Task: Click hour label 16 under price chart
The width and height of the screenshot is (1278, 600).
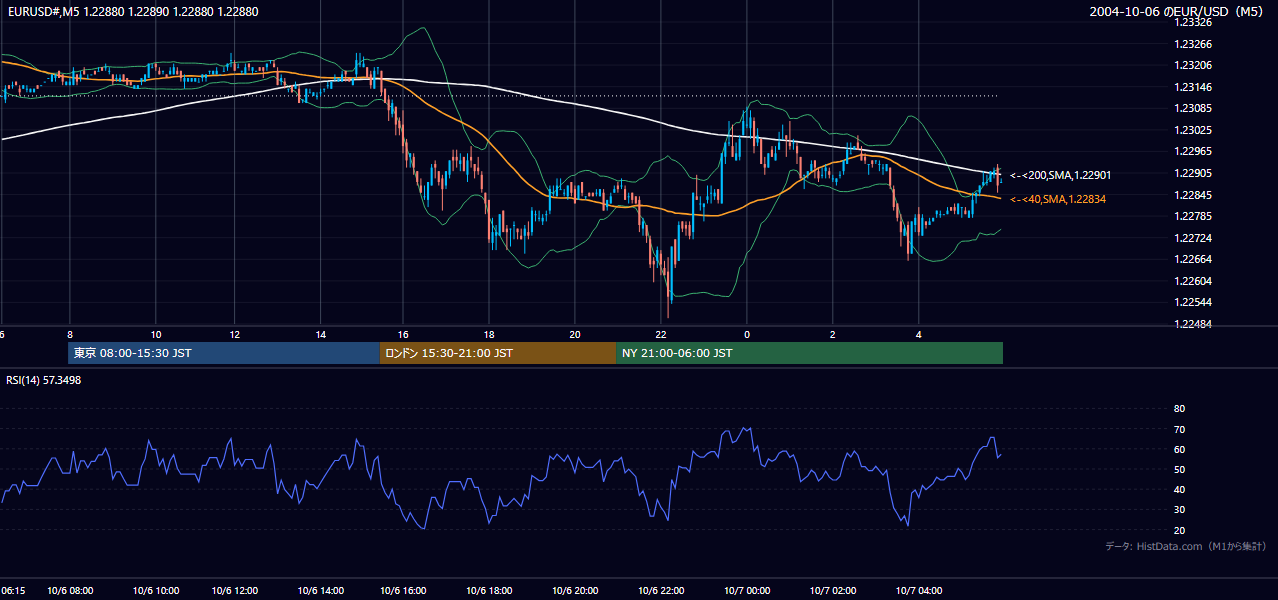Action: [x=403, y=334]
